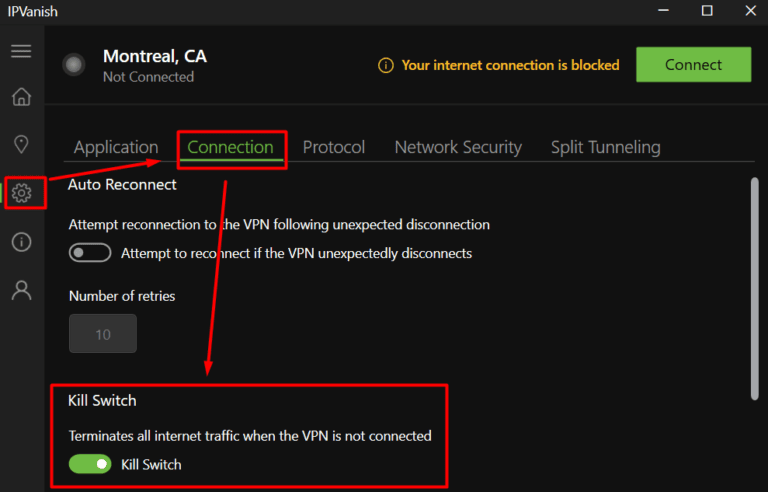Enable the Auto Reconnect toggle
Image resolution: width=768 pixels, height=492 pixels.
[90, 253]
